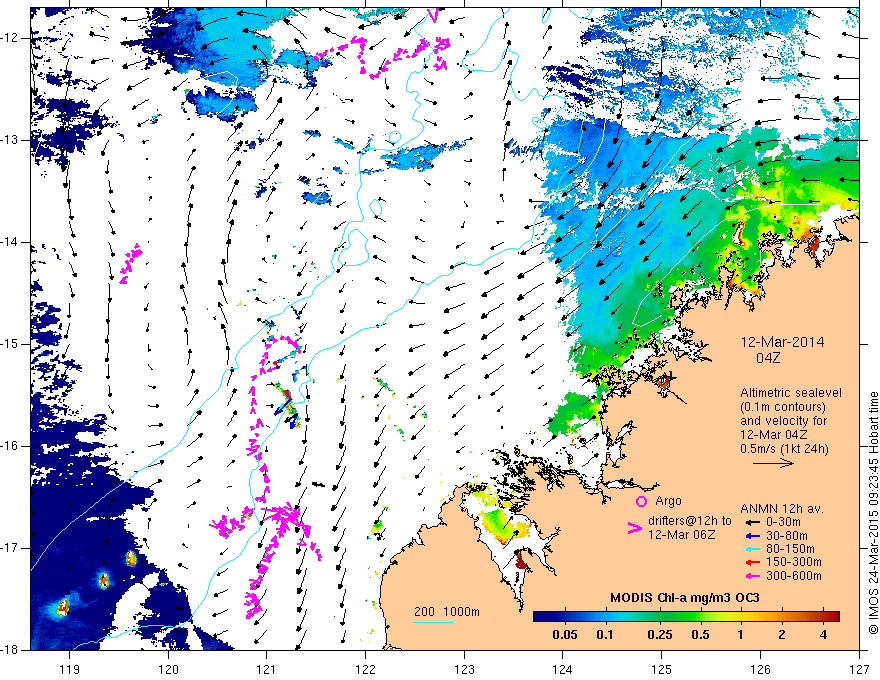
Task: Click the vertical IMOS copyright timestamp text
Action: [x=873, y=514]
